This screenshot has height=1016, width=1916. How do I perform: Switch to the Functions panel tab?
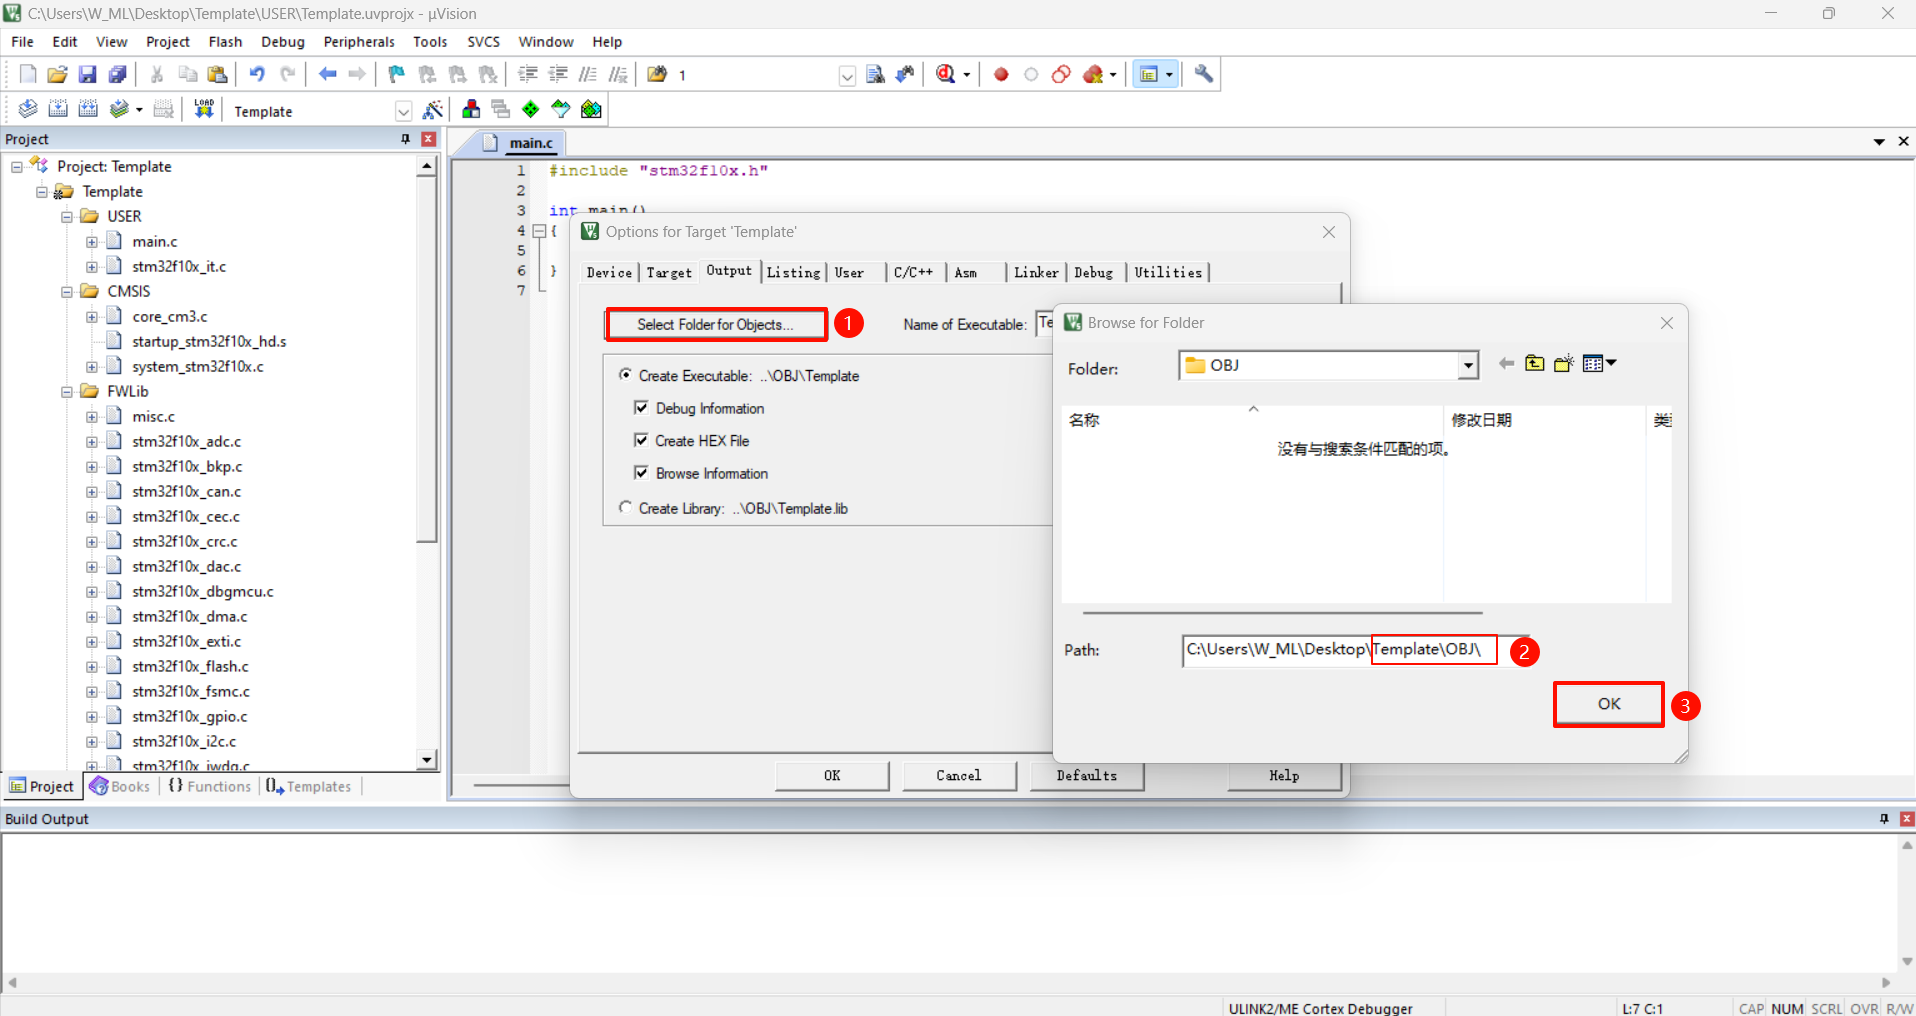[x=210, y=786]
